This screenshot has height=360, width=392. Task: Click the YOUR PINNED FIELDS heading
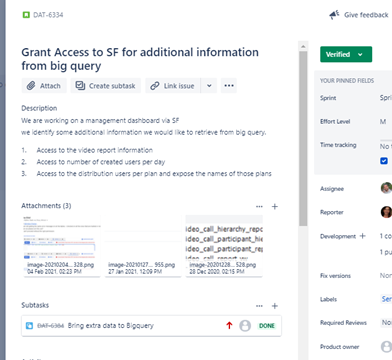point(347,81)
